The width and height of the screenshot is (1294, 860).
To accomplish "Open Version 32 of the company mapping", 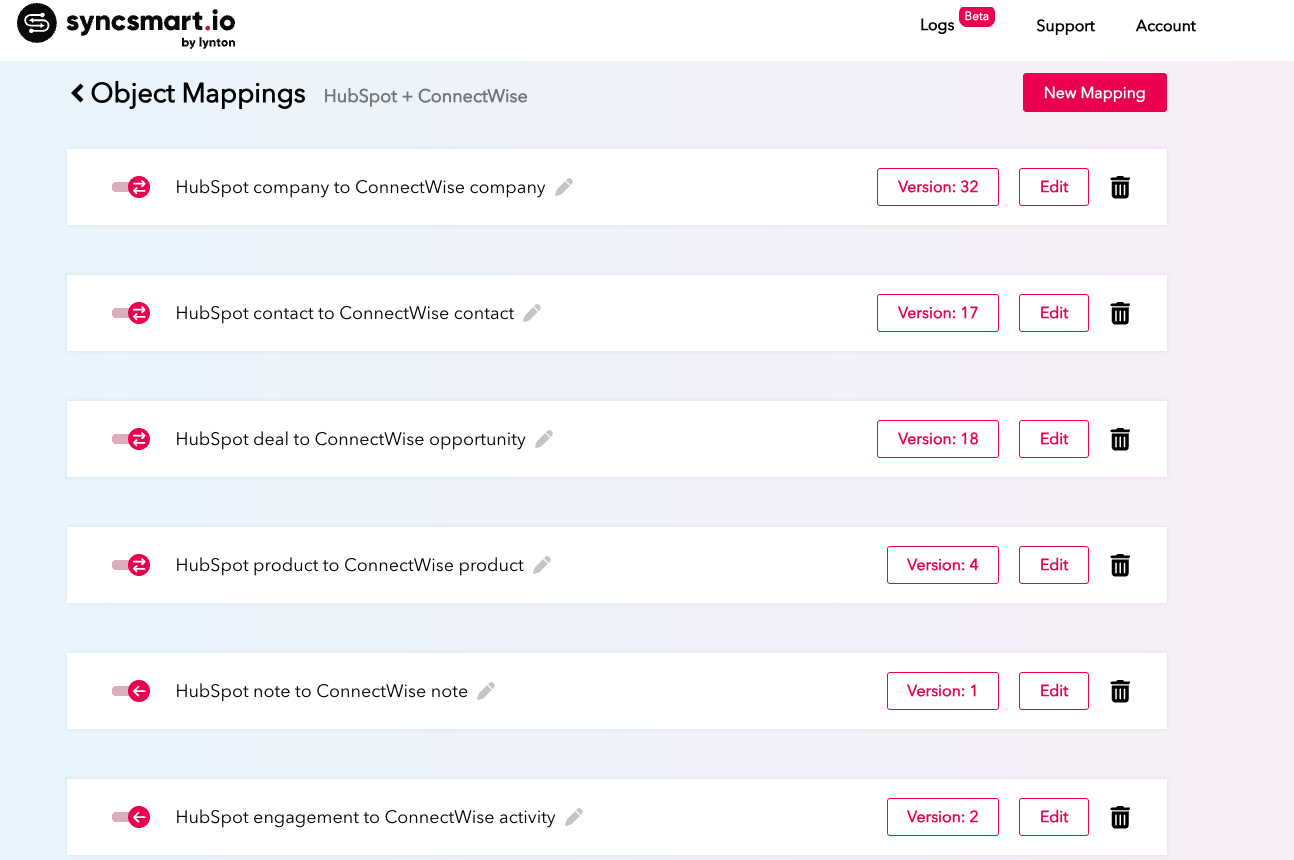I will point(937,187).
